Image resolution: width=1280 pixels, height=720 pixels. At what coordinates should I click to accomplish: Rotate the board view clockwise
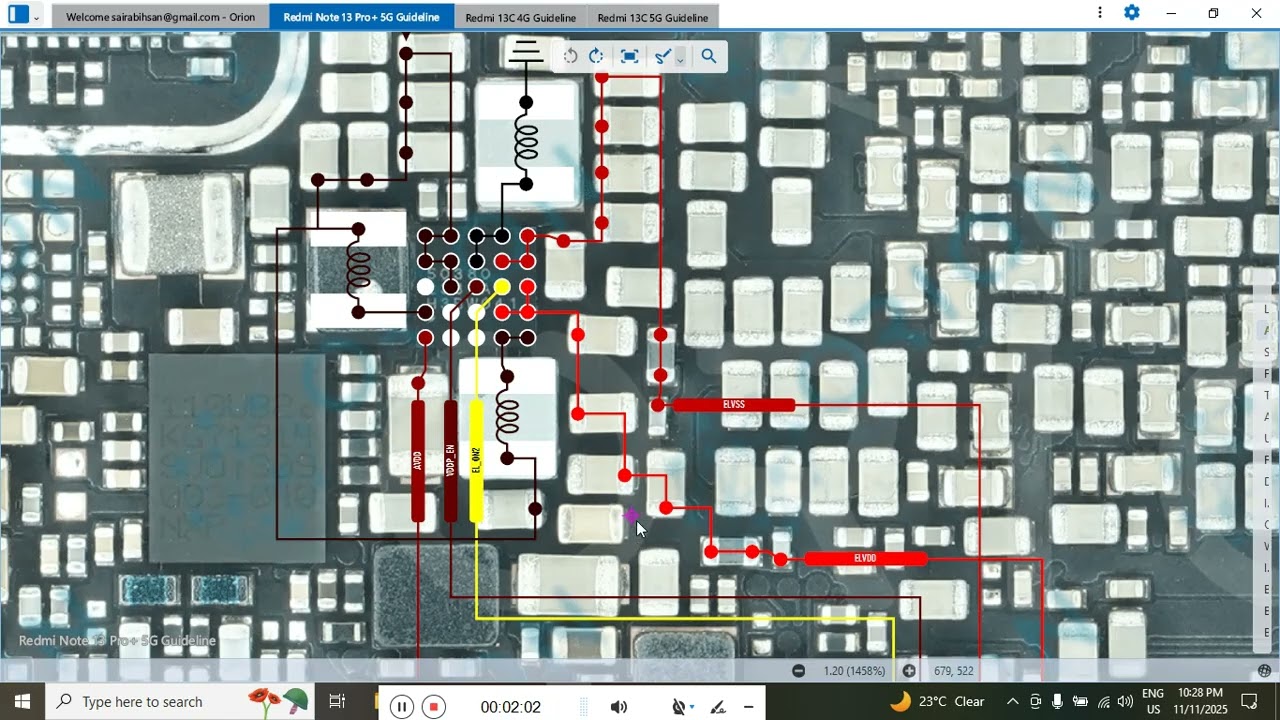[597, 56]
